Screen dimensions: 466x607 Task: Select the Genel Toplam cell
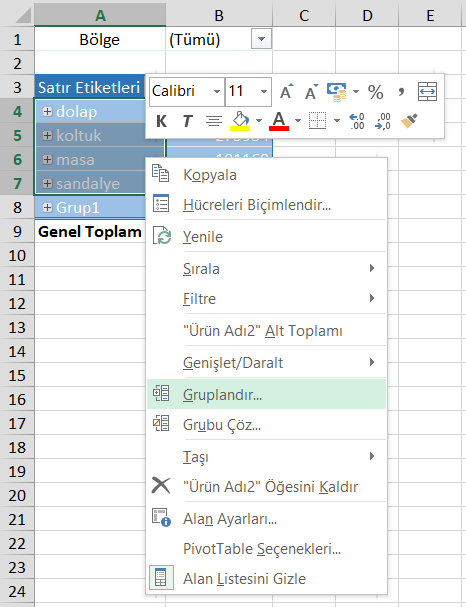(x=90, y=231)
